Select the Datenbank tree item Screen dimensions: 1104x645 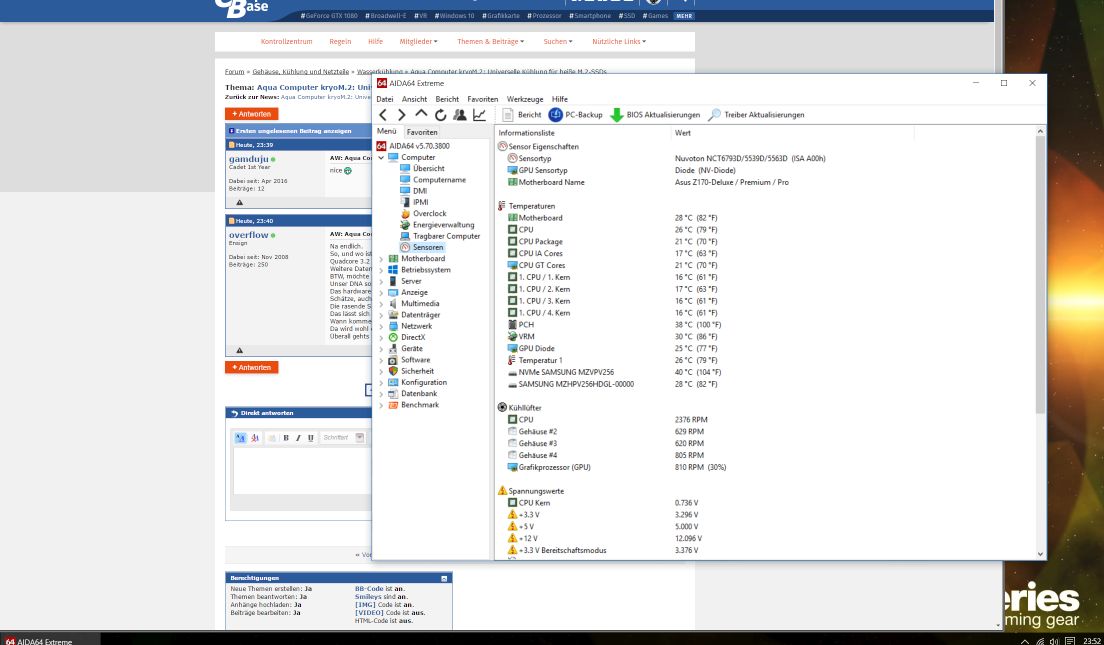[419, 394]
